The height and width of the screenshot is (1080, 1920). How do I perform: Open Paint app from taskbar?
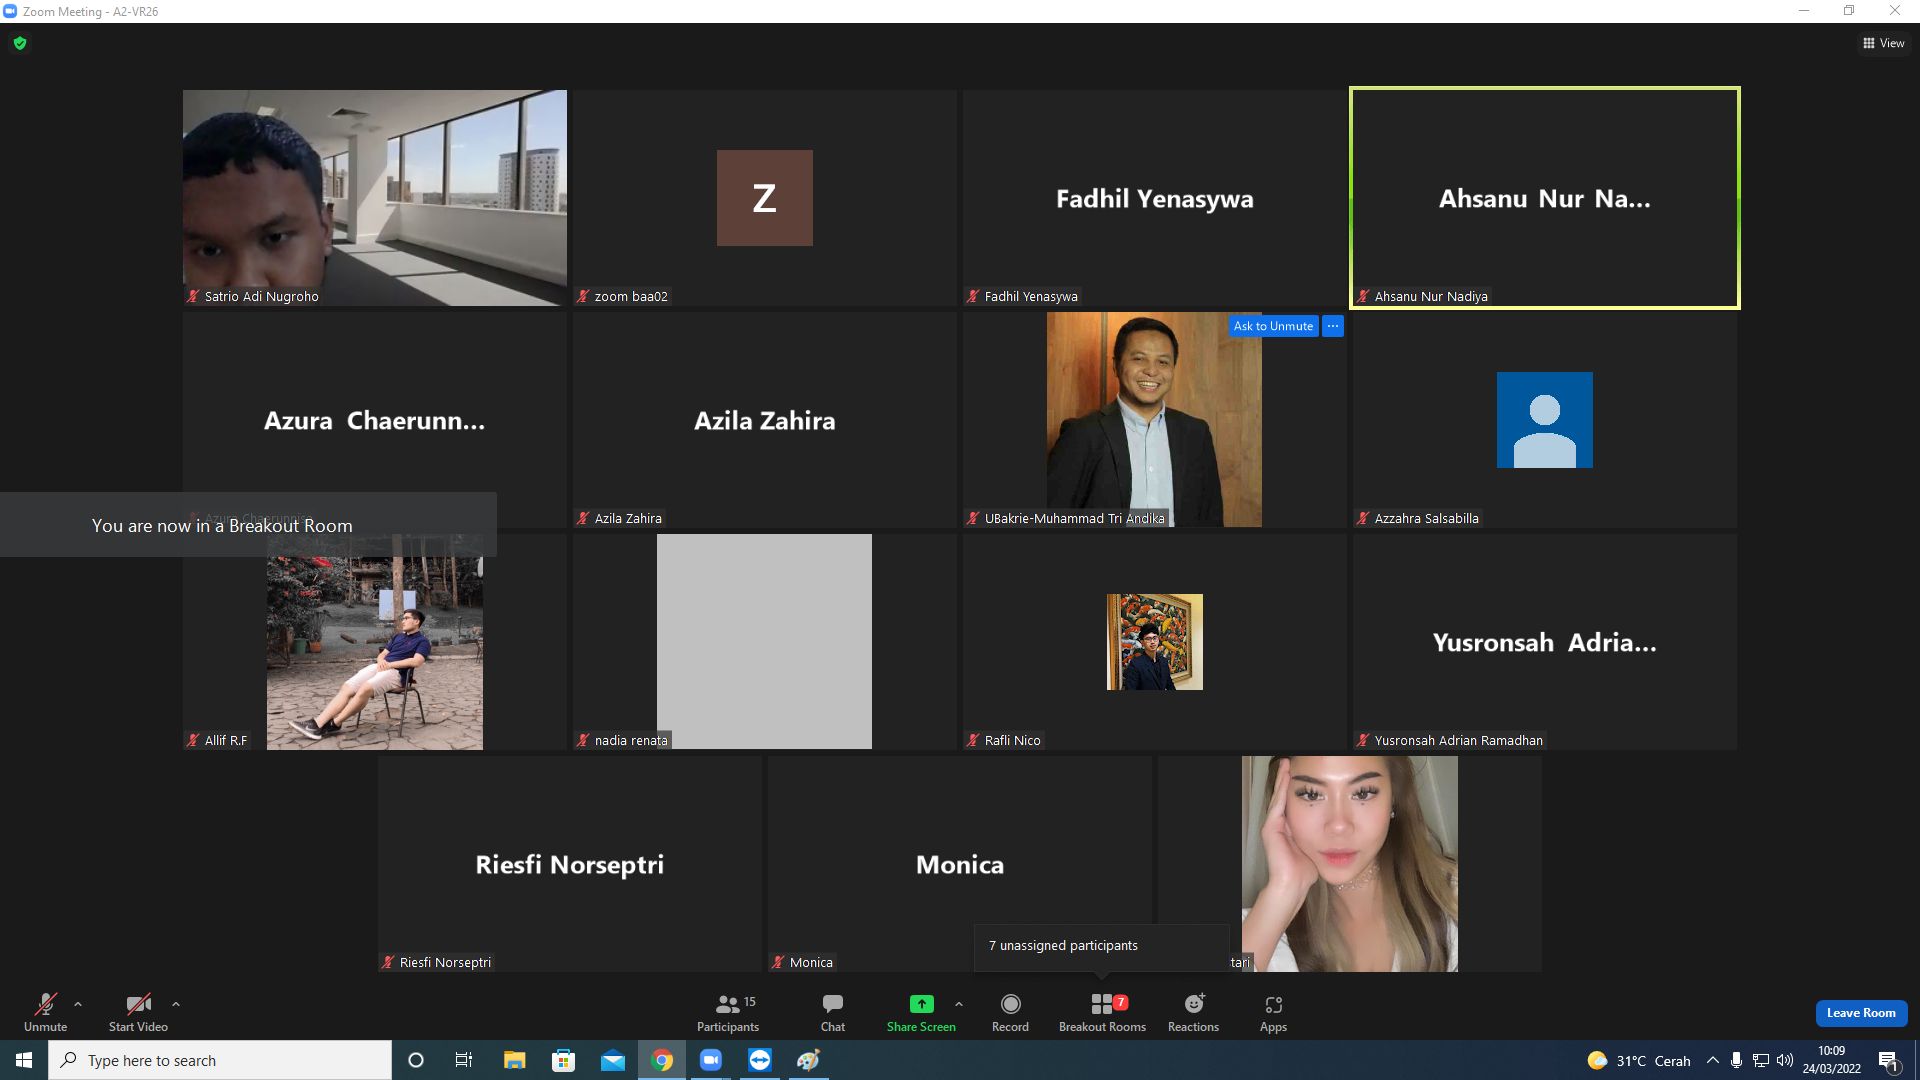click(809, 1060)
